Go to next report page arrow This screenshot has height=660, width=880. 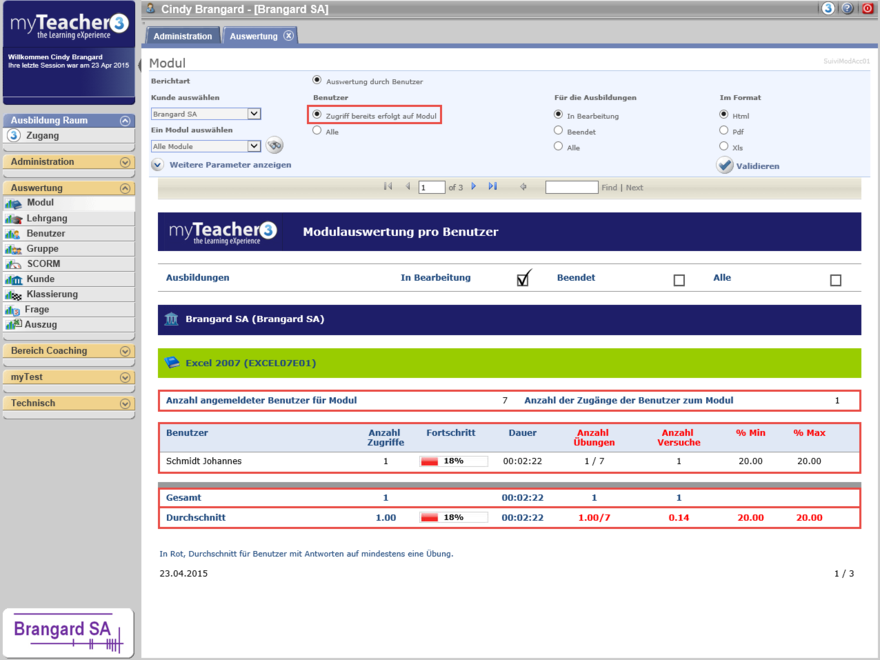click(x=474, y=187)
